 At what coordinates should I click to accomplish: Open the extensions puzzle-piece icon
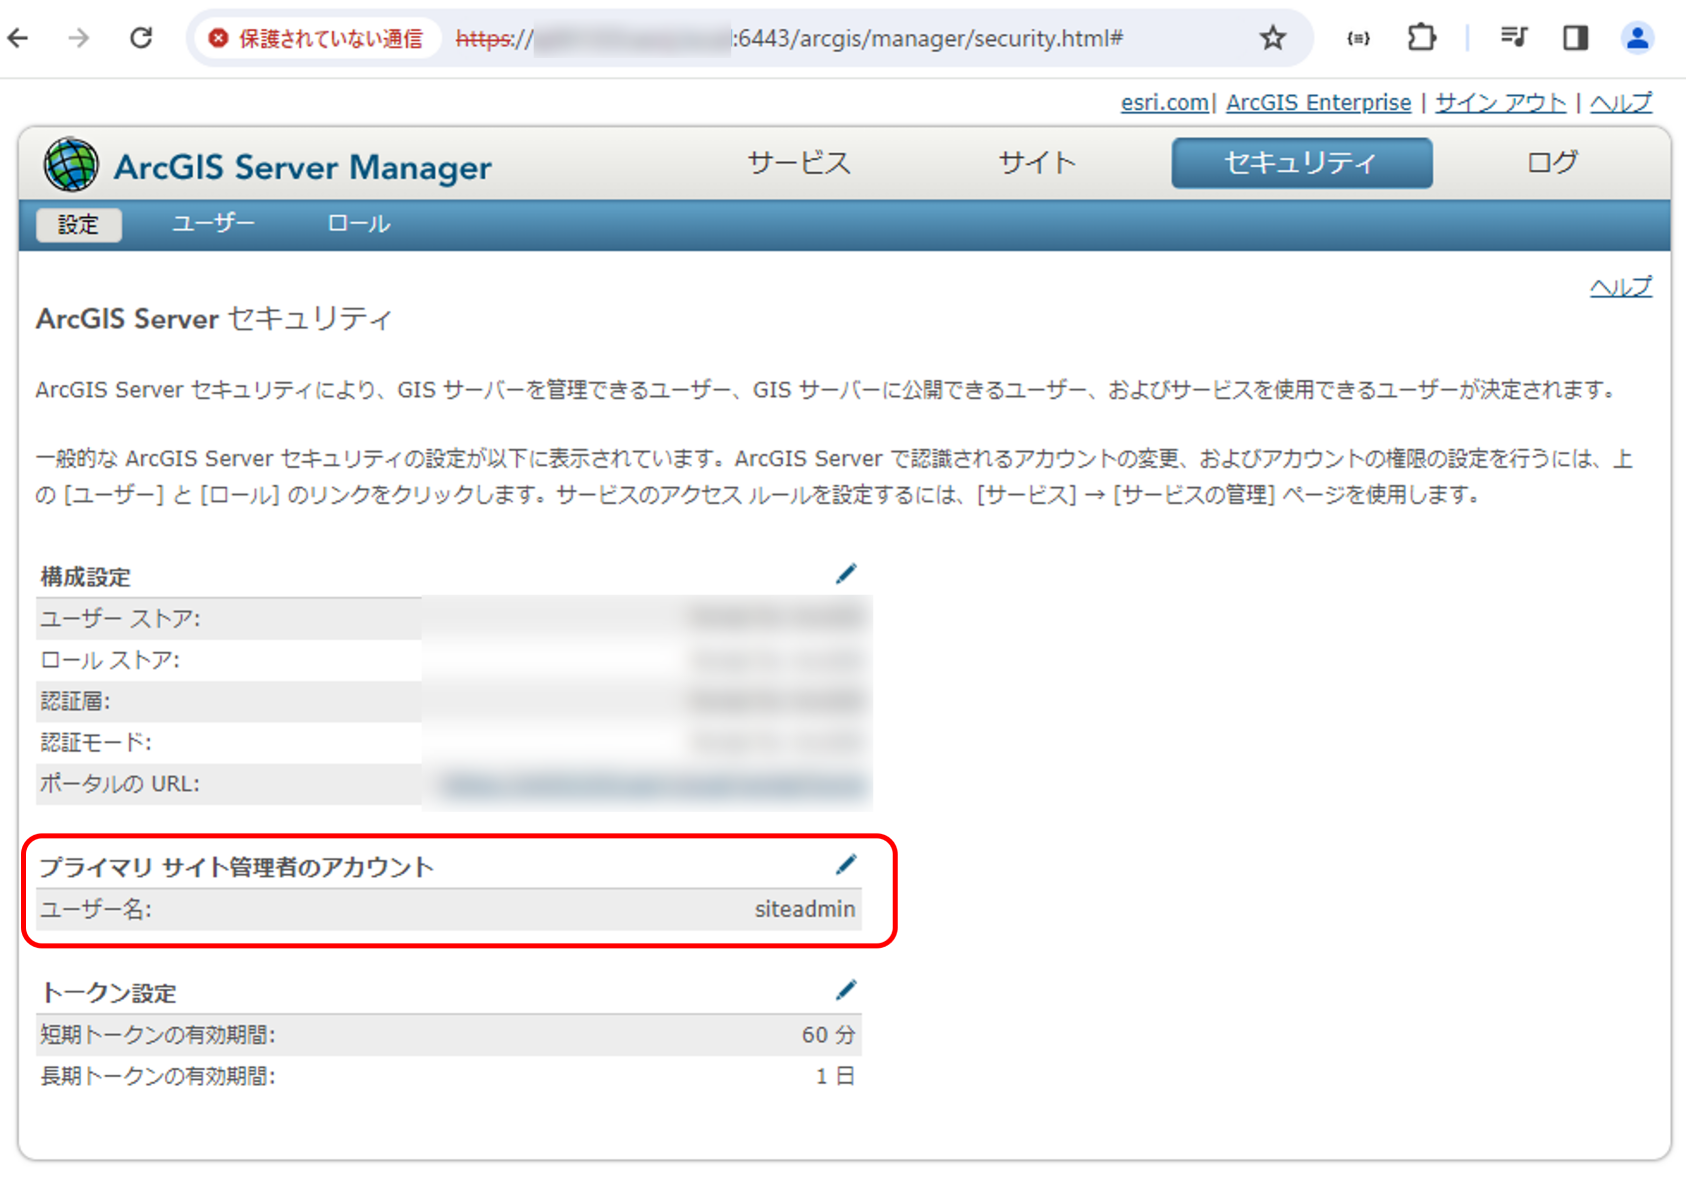coord(1421,38)
